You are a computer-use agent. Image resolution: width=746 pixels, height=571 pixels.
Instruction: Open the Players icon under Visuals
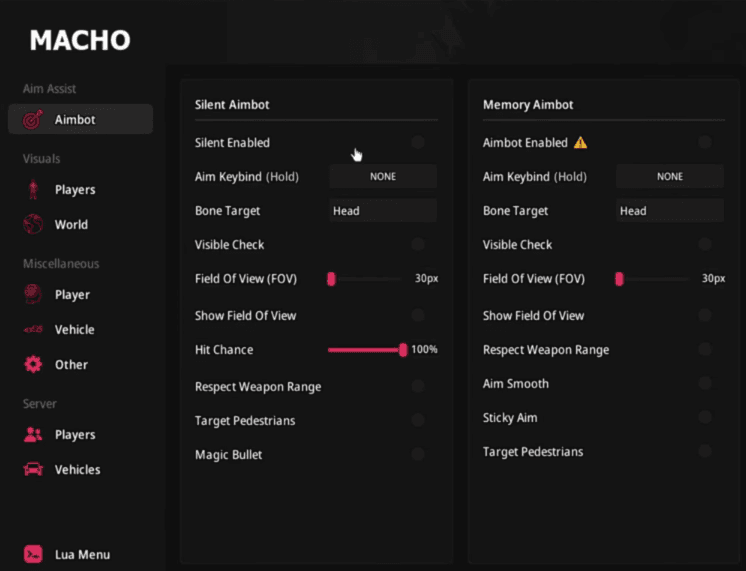click(x=33, y=190)
